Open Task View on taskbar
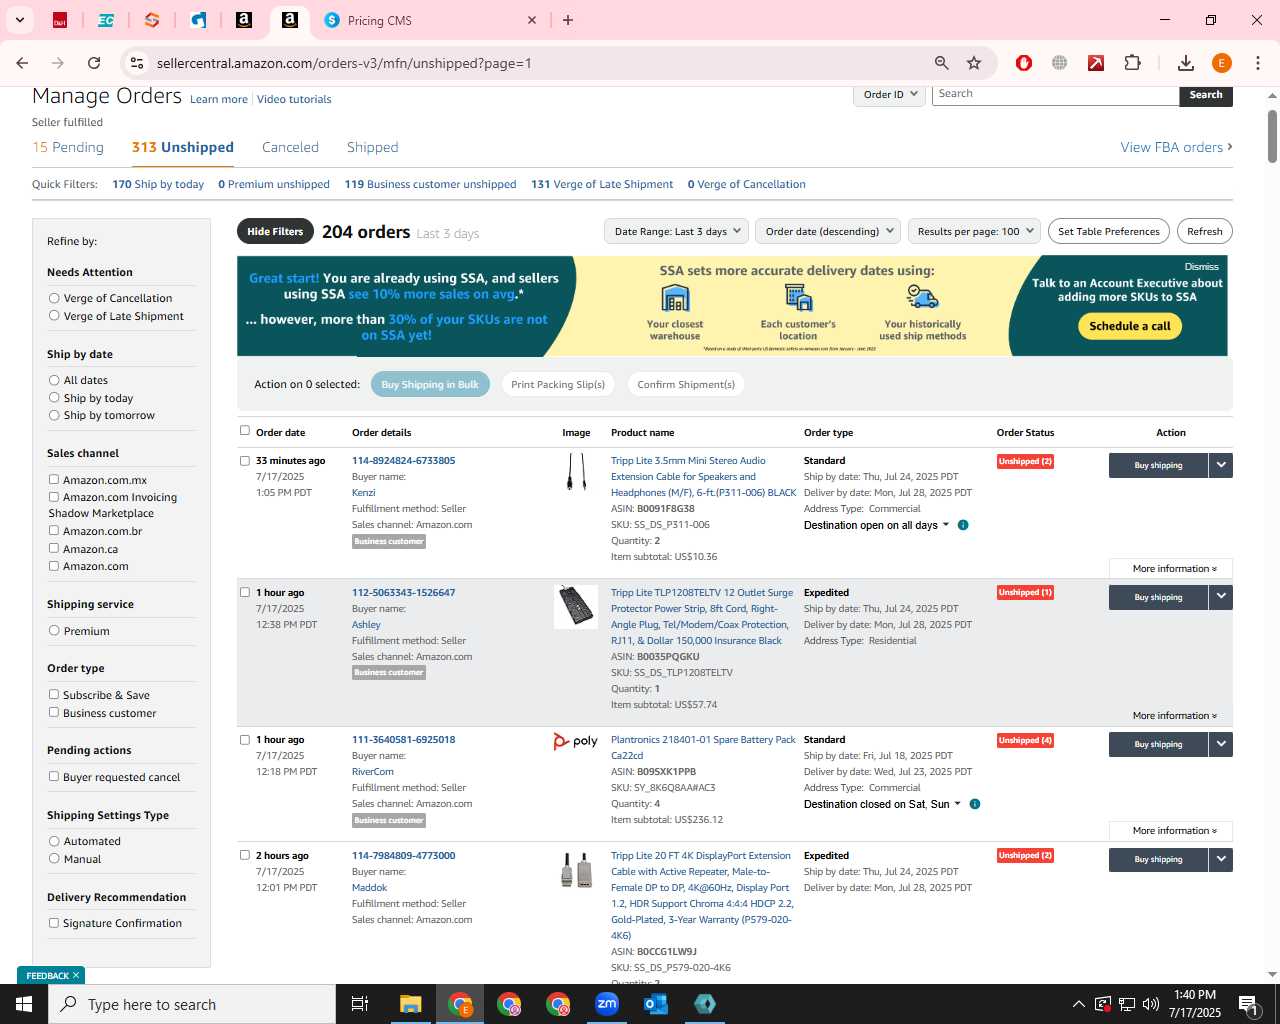Image resolution: width=1280 pixels, height=1024 pixels. 360,1004
